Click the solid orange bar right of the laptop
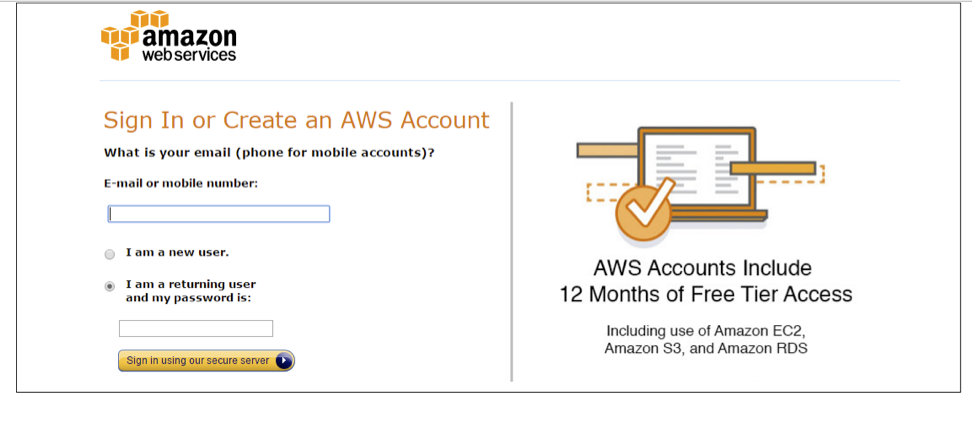Viewport: 972px width, 427px height. 772,168
